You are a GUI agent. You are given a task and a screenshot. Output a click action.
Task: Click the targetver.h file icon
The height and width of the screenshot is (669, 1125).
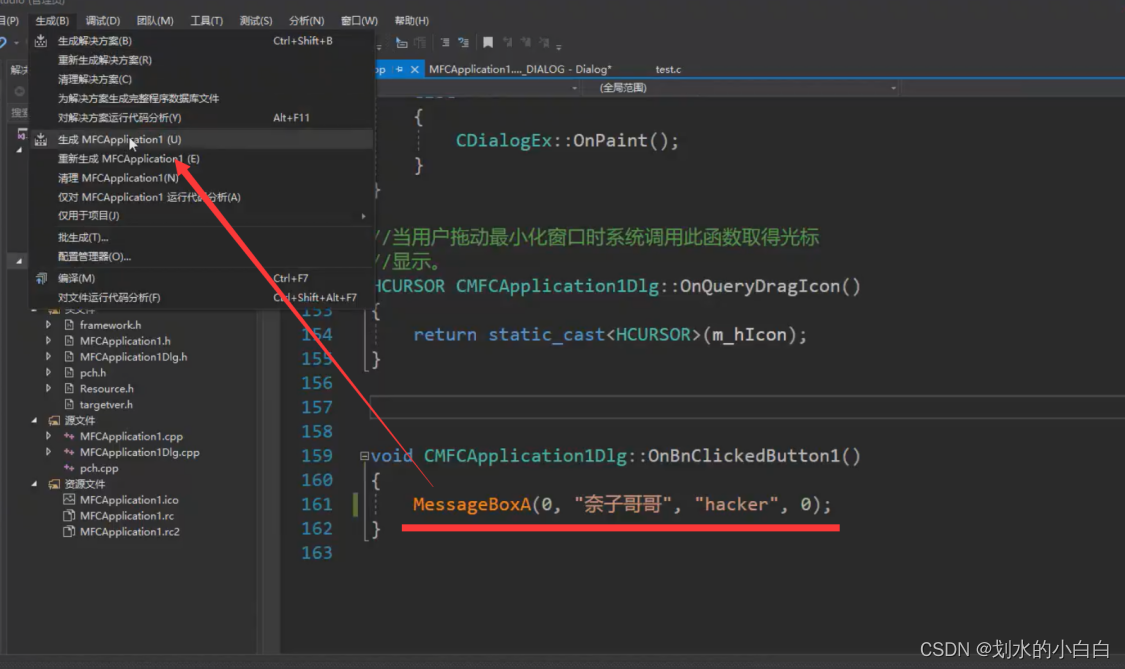(69, 404)
